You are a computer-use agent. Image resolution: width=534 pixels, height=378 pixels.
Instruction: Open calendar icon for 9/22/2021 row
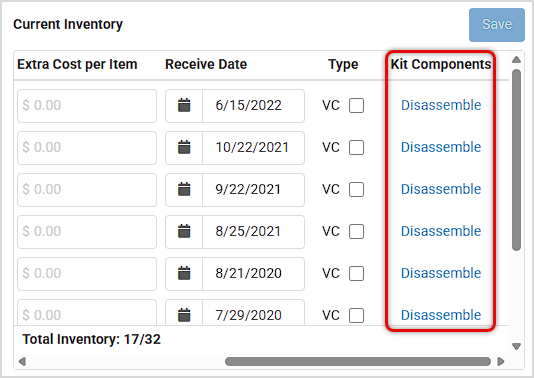click(184, 189)
